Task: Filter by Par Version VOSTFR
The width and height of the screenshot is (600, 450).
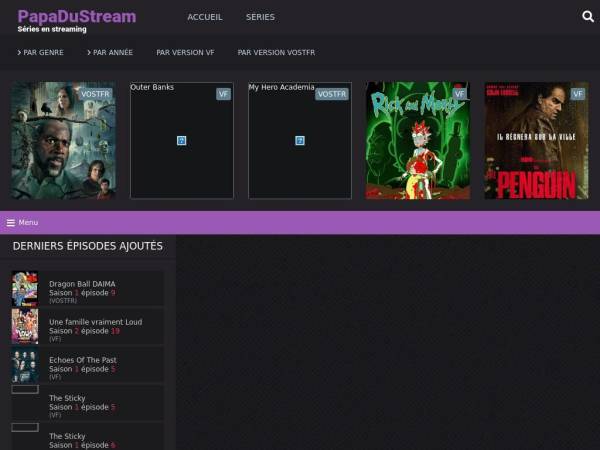Action: coord(276,52)
